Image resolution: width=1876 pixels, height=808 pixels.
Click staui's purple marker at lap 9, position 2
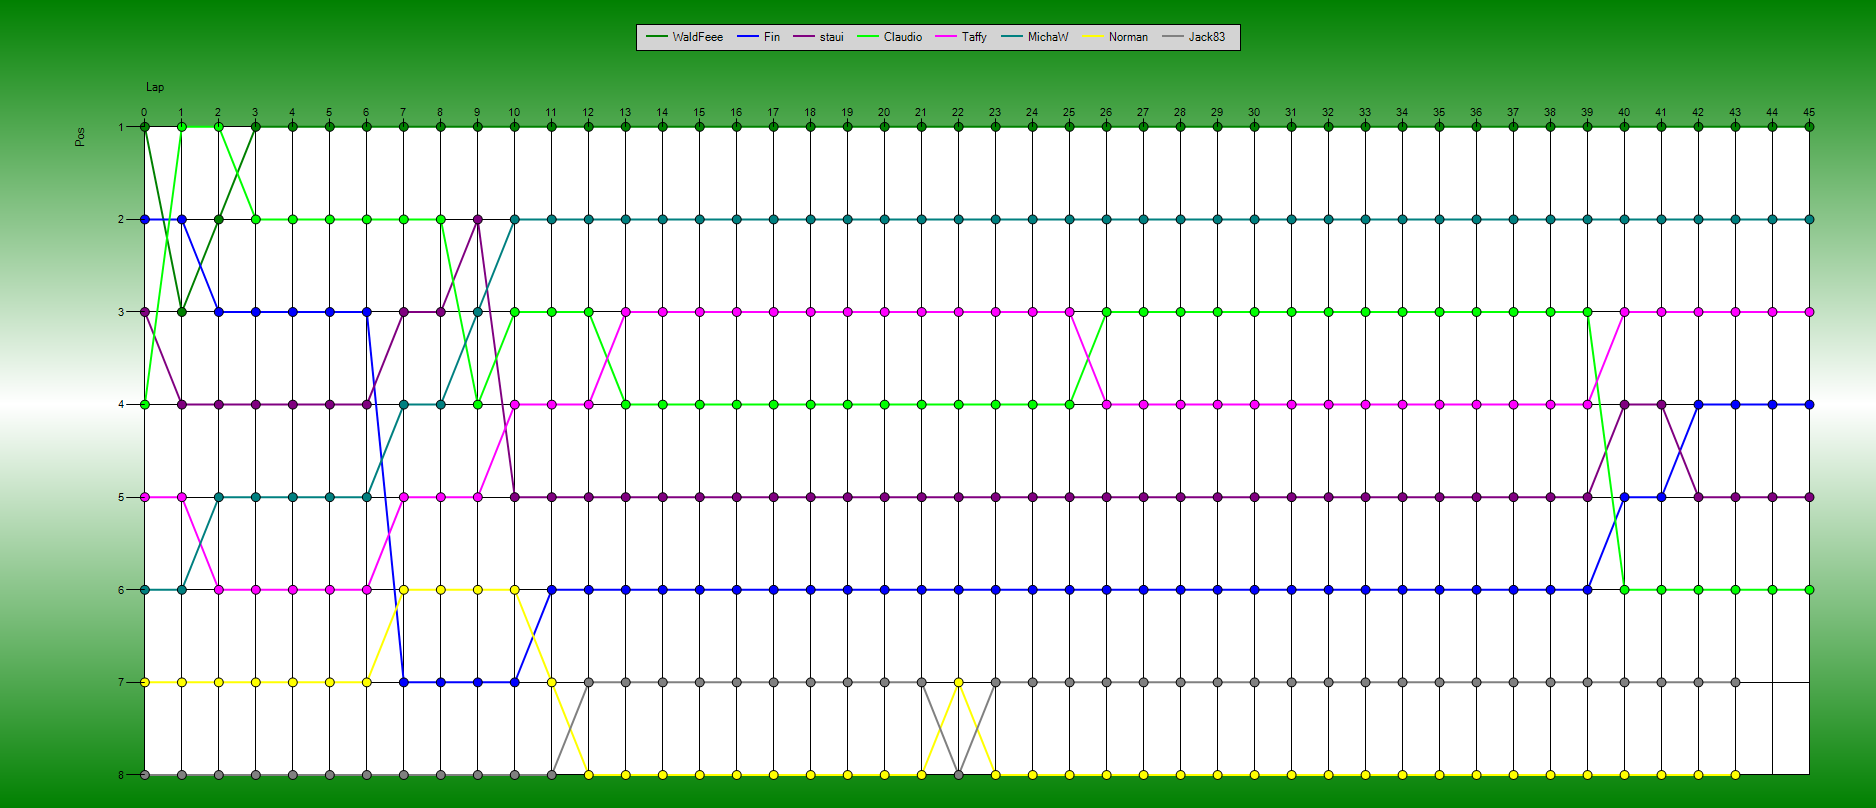coord(477,219)
